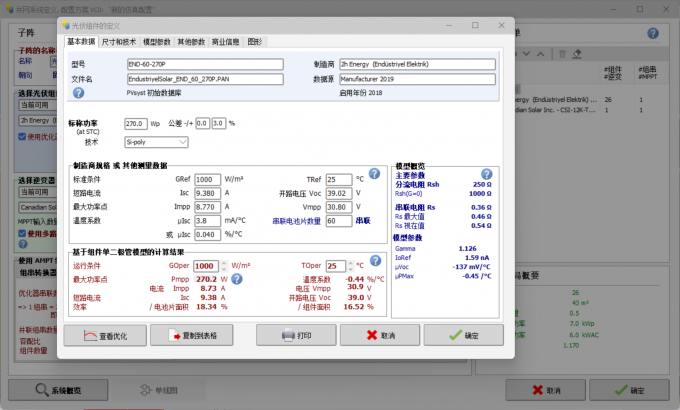Open 模型参数 tab

click(157, 42)
